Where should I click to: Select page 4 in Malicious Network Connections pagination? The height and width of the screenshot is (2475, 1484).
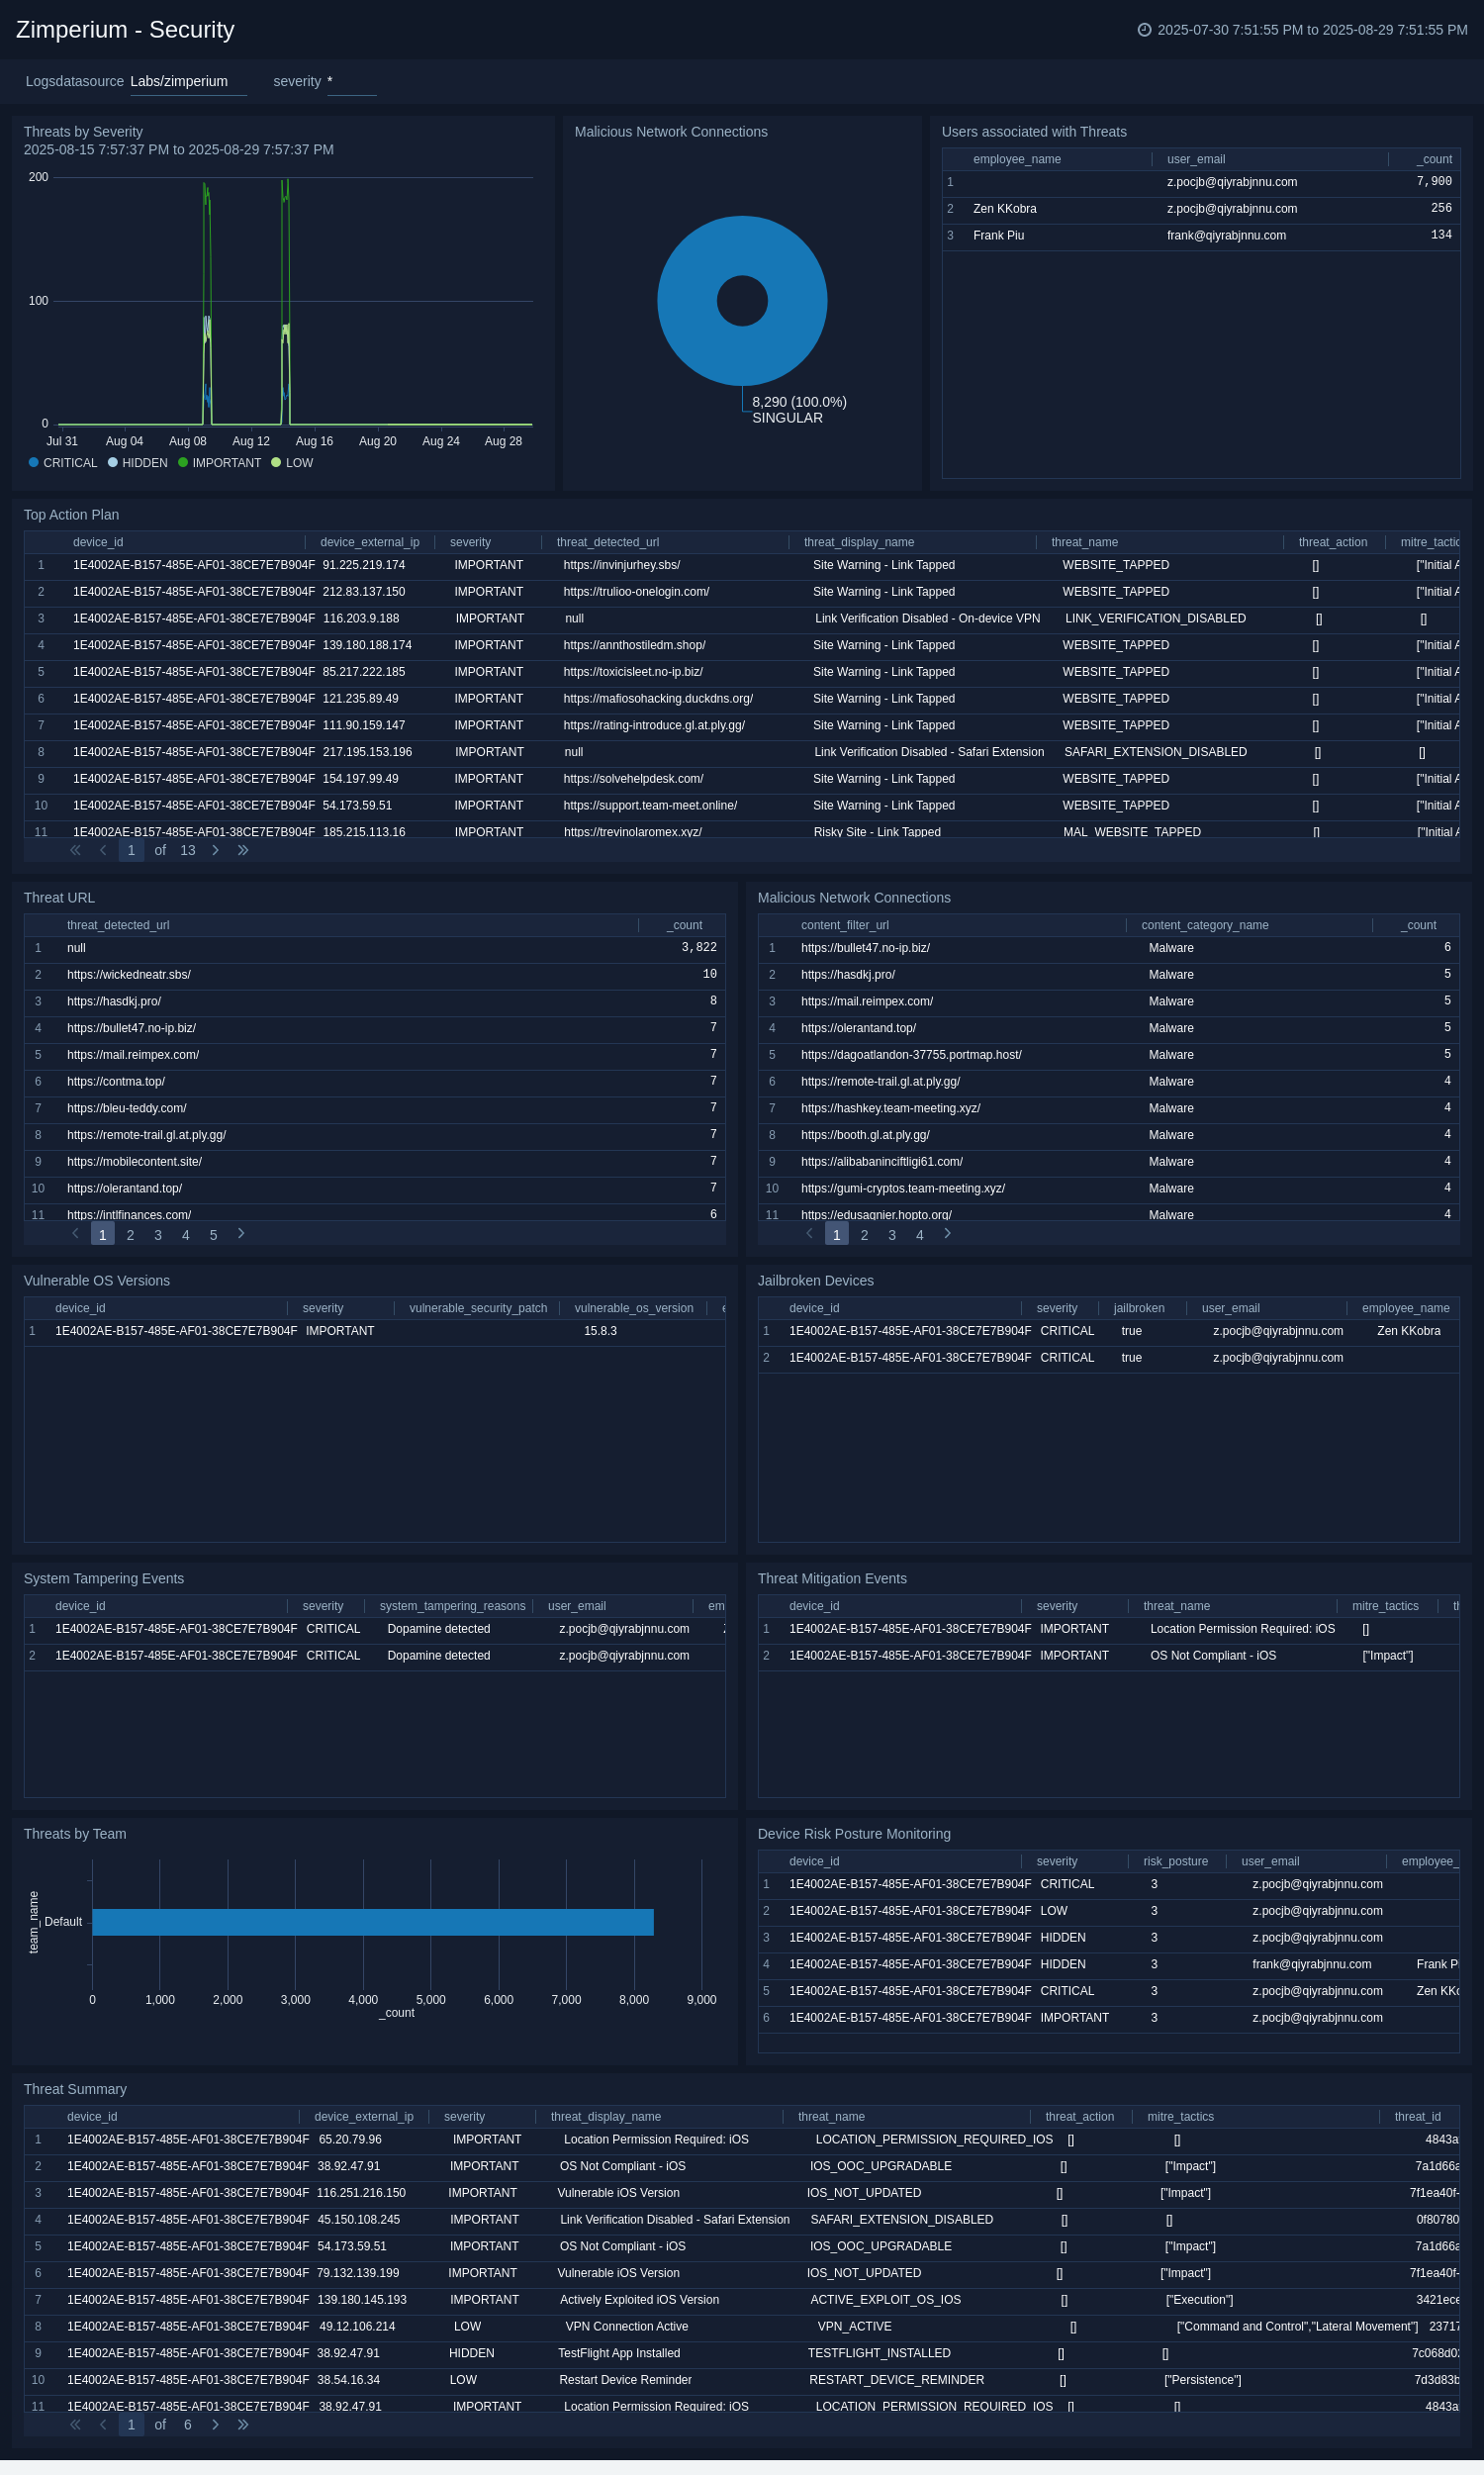920,1235
